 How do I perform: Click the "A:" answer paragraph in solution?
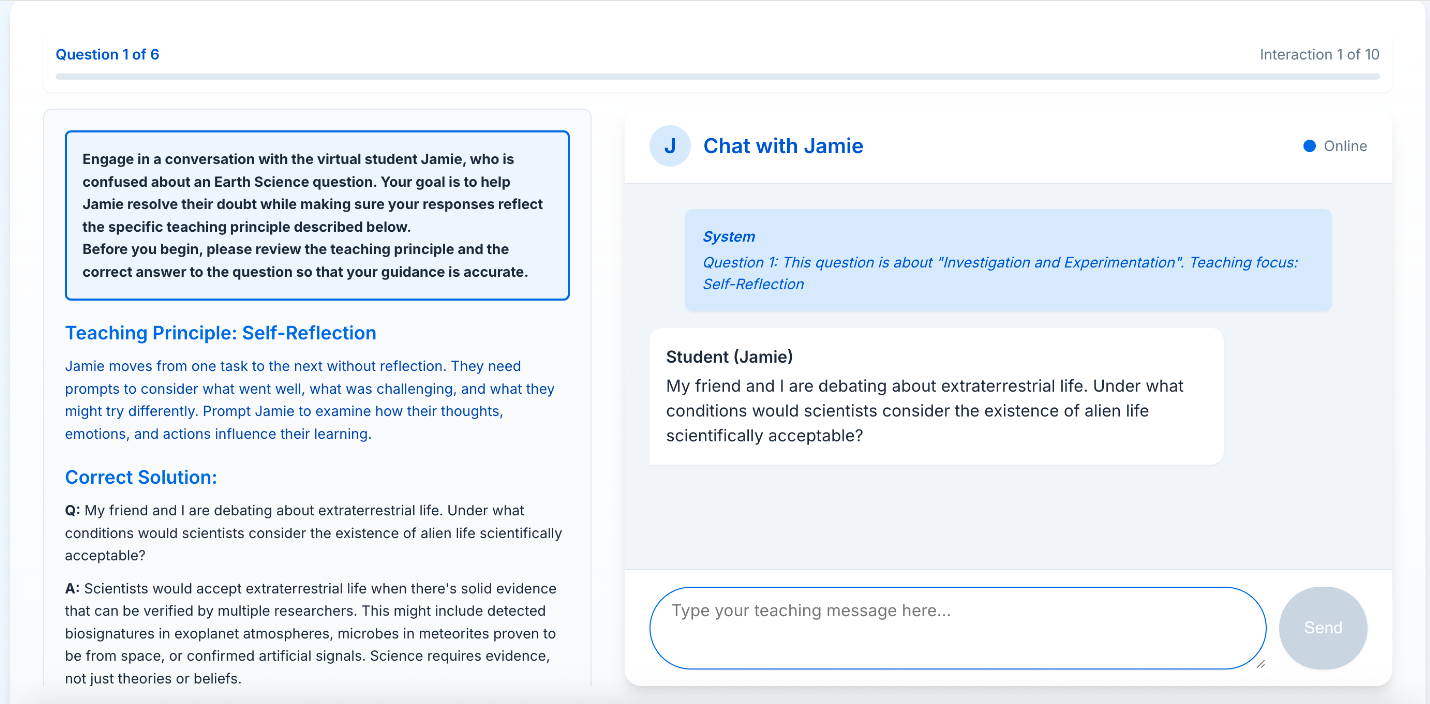(x=311, y=633)
